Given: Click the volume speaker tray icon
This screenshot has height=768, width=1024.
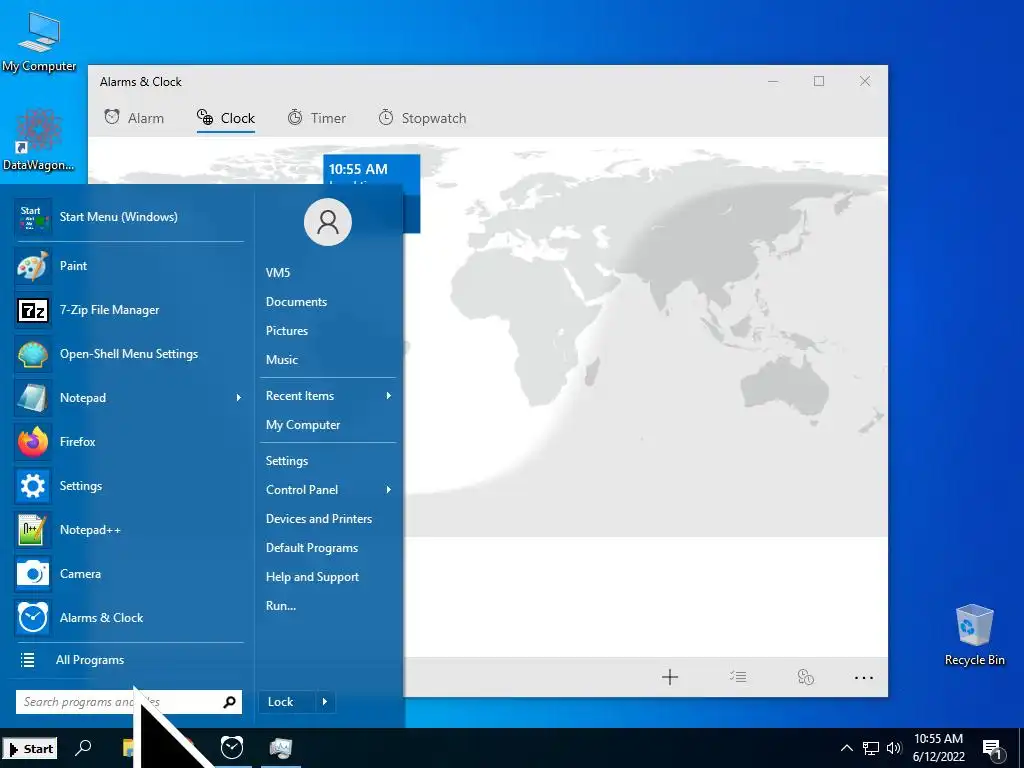Looking at the screenshot, I should [x=894, y=748].
